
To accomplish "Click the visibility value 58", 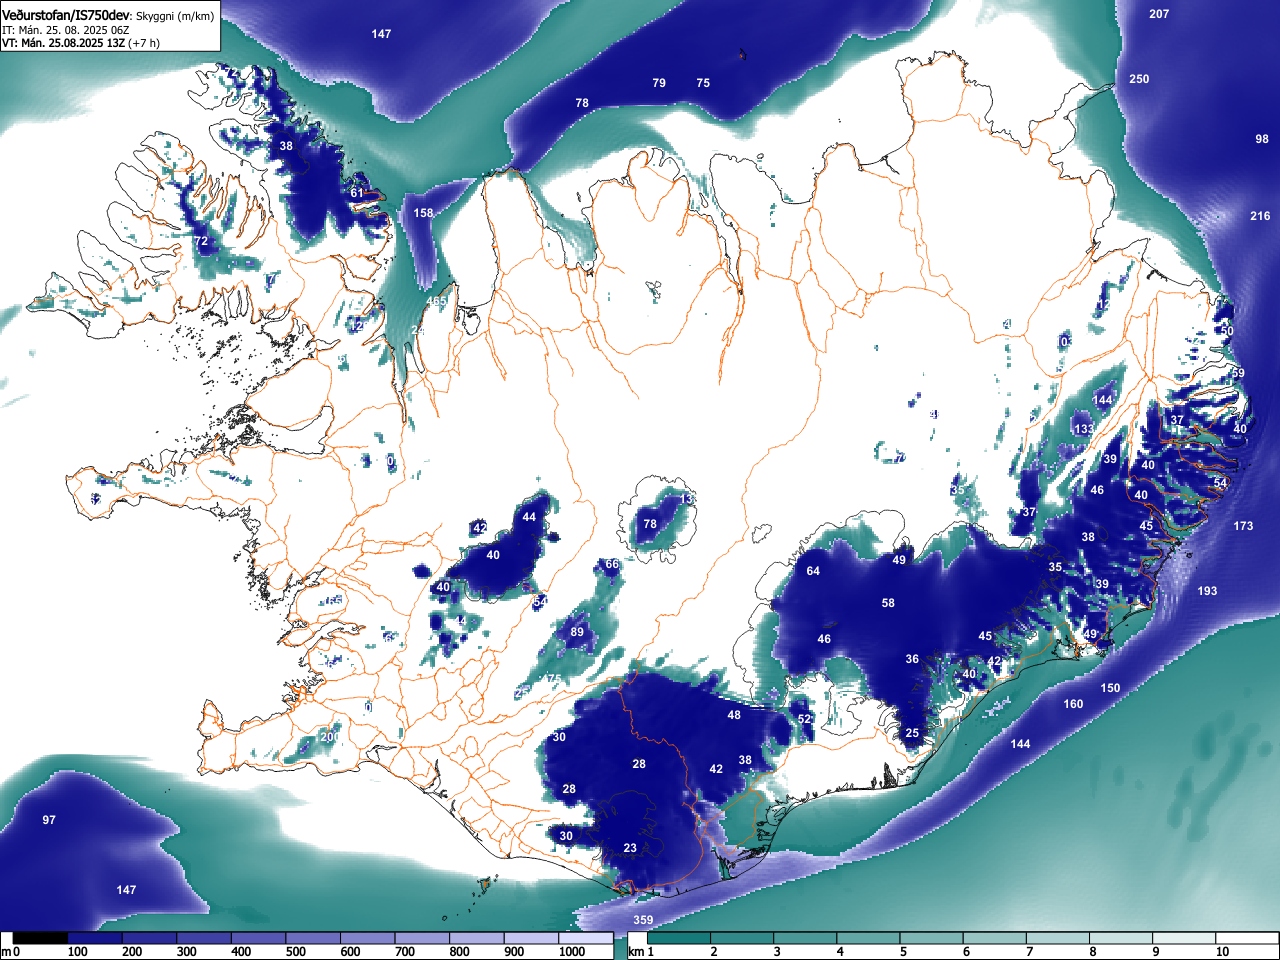I will point(888,603).
